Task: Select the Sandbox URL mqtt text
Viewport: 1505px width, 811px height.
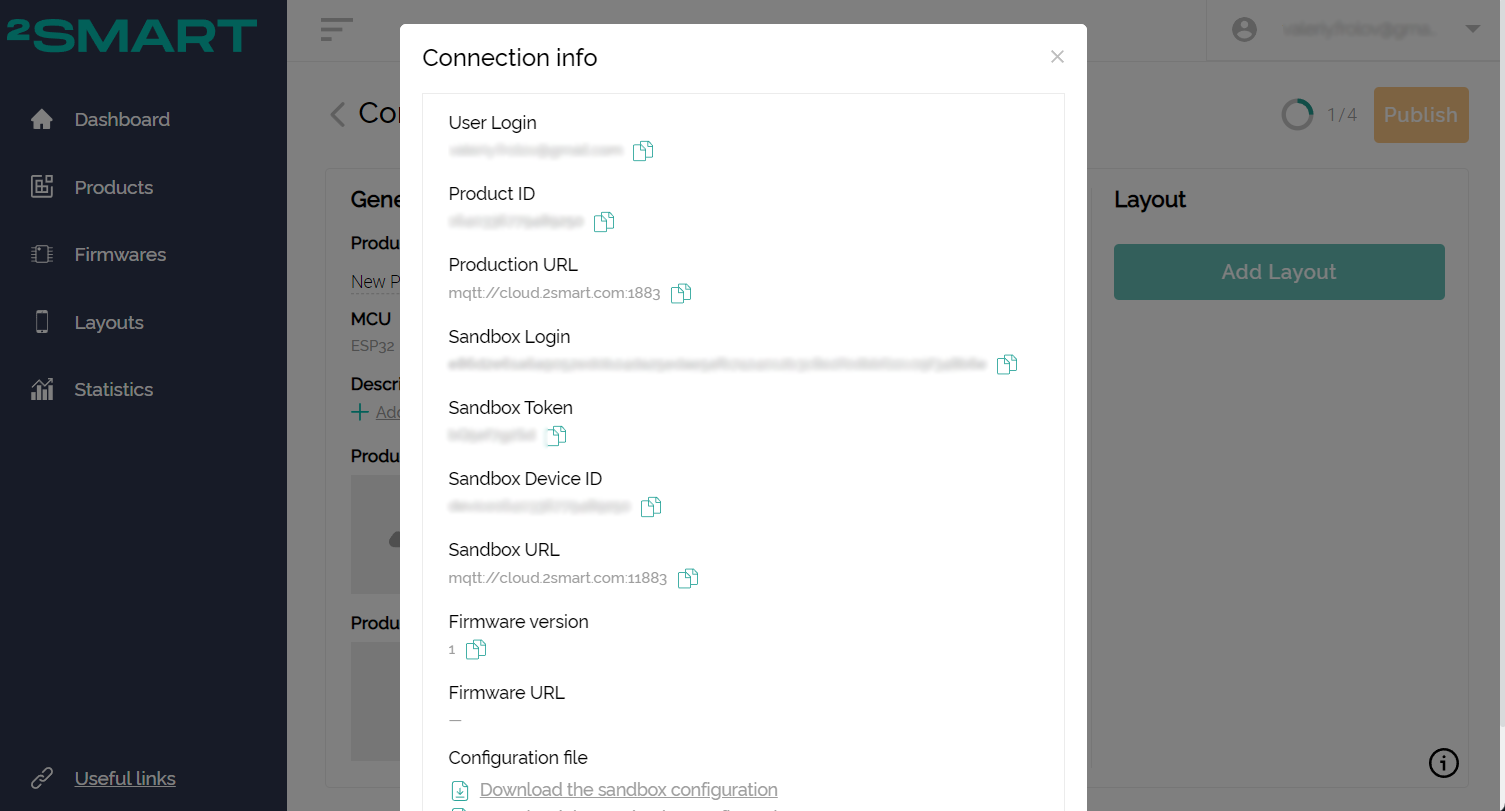Action: point(558,578)
